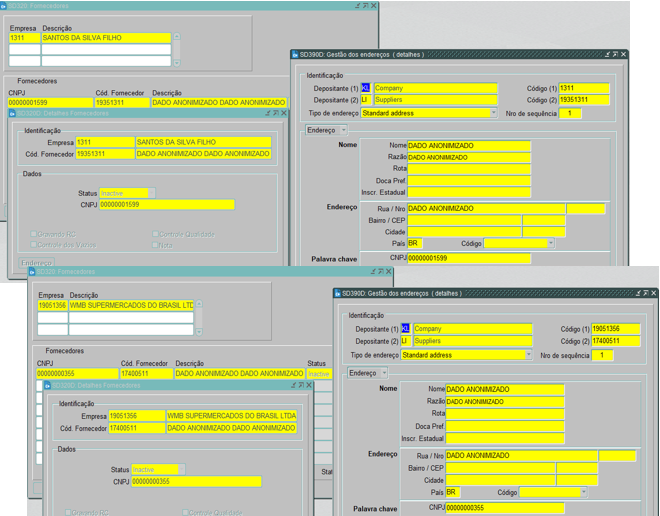Click Empresa cell 1311 in top Fornecedores list

pyautogui.click(x=24, y=38)
